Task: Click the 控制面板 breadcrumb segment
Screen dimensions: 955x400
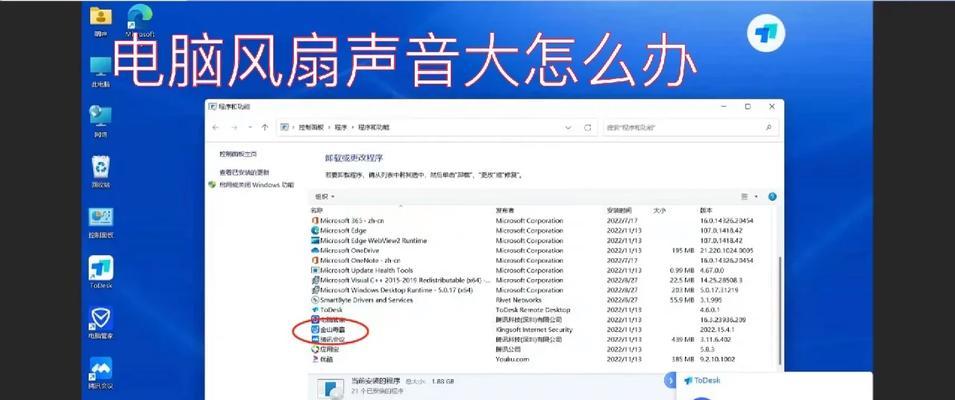Action: pos(311,127)
